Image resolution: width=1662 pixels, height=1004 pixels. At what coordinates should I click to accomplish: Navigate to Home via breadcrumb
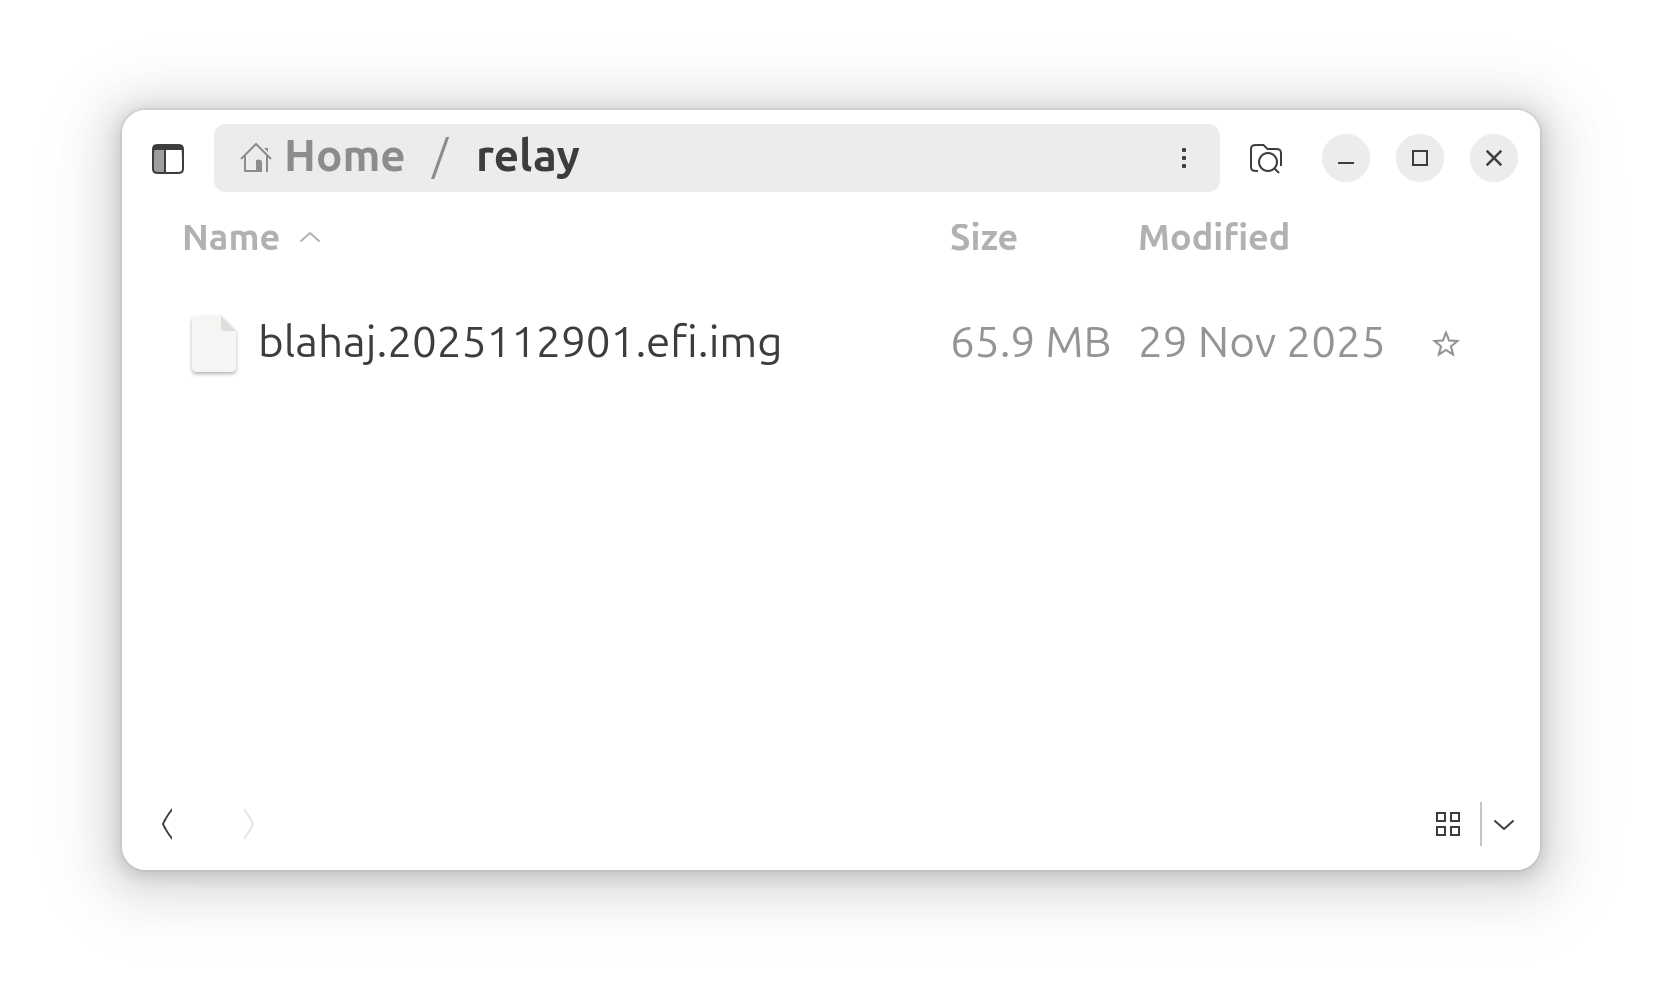343,155
